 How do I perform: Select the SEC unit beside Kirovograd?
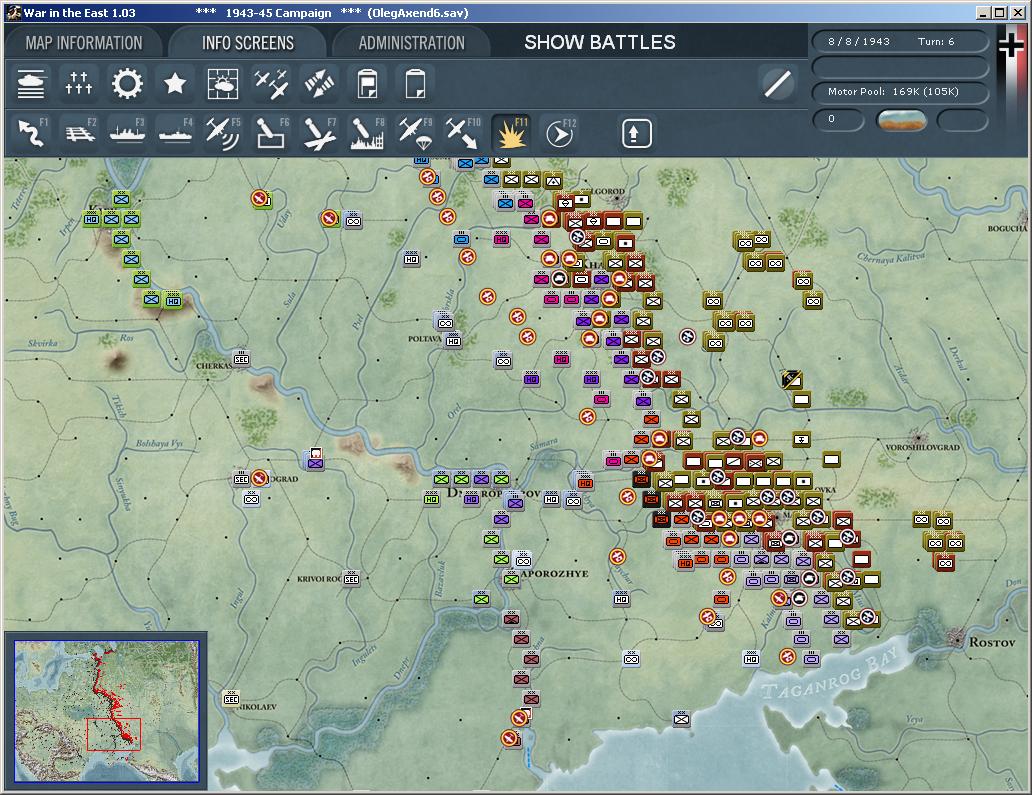(242, 478)
